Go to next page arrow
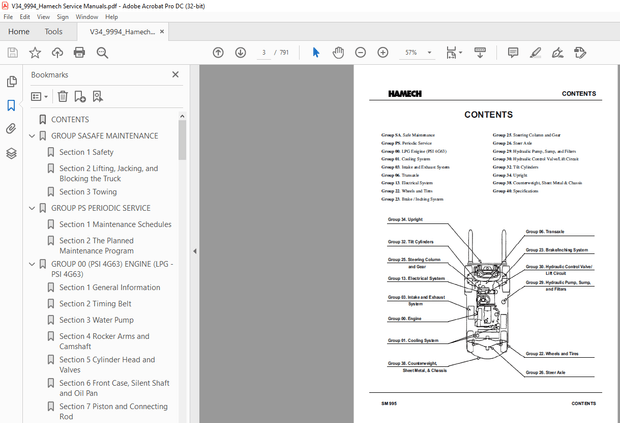620x423 pixels. [240, 53]
